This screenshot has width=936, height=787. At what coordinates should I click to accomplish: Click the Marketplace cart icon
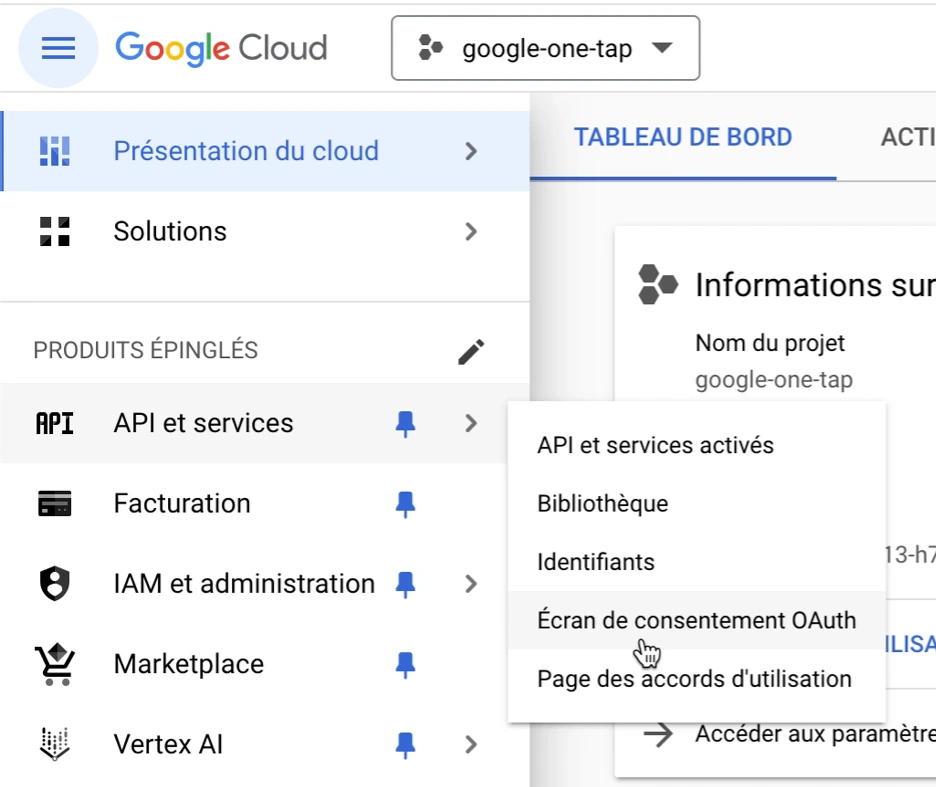(55, 665)
